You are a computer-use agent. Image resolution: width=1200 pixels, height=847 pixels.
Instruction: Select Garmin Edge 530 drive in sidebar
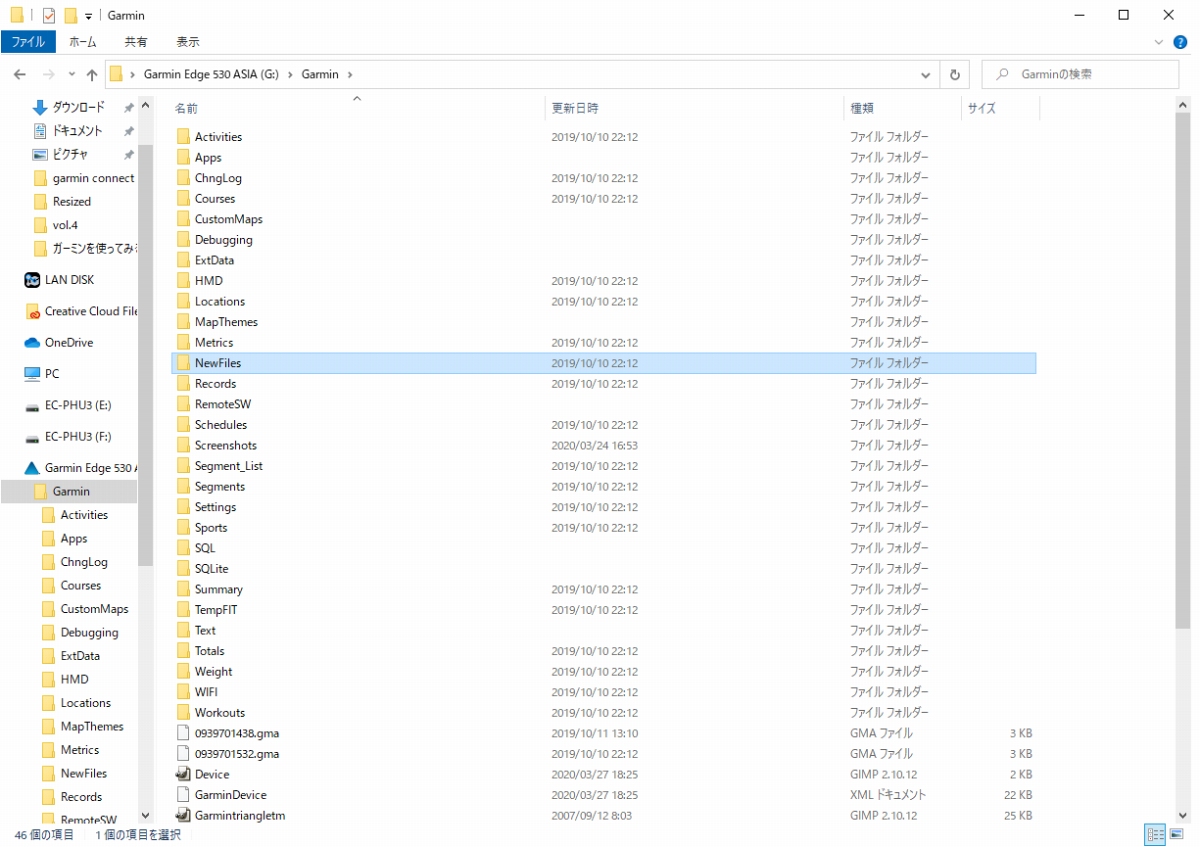point(90,467)
